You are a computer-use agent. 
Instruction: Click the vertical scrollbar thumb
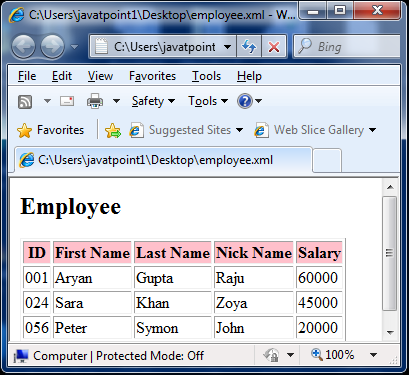[x=389, y=253]
